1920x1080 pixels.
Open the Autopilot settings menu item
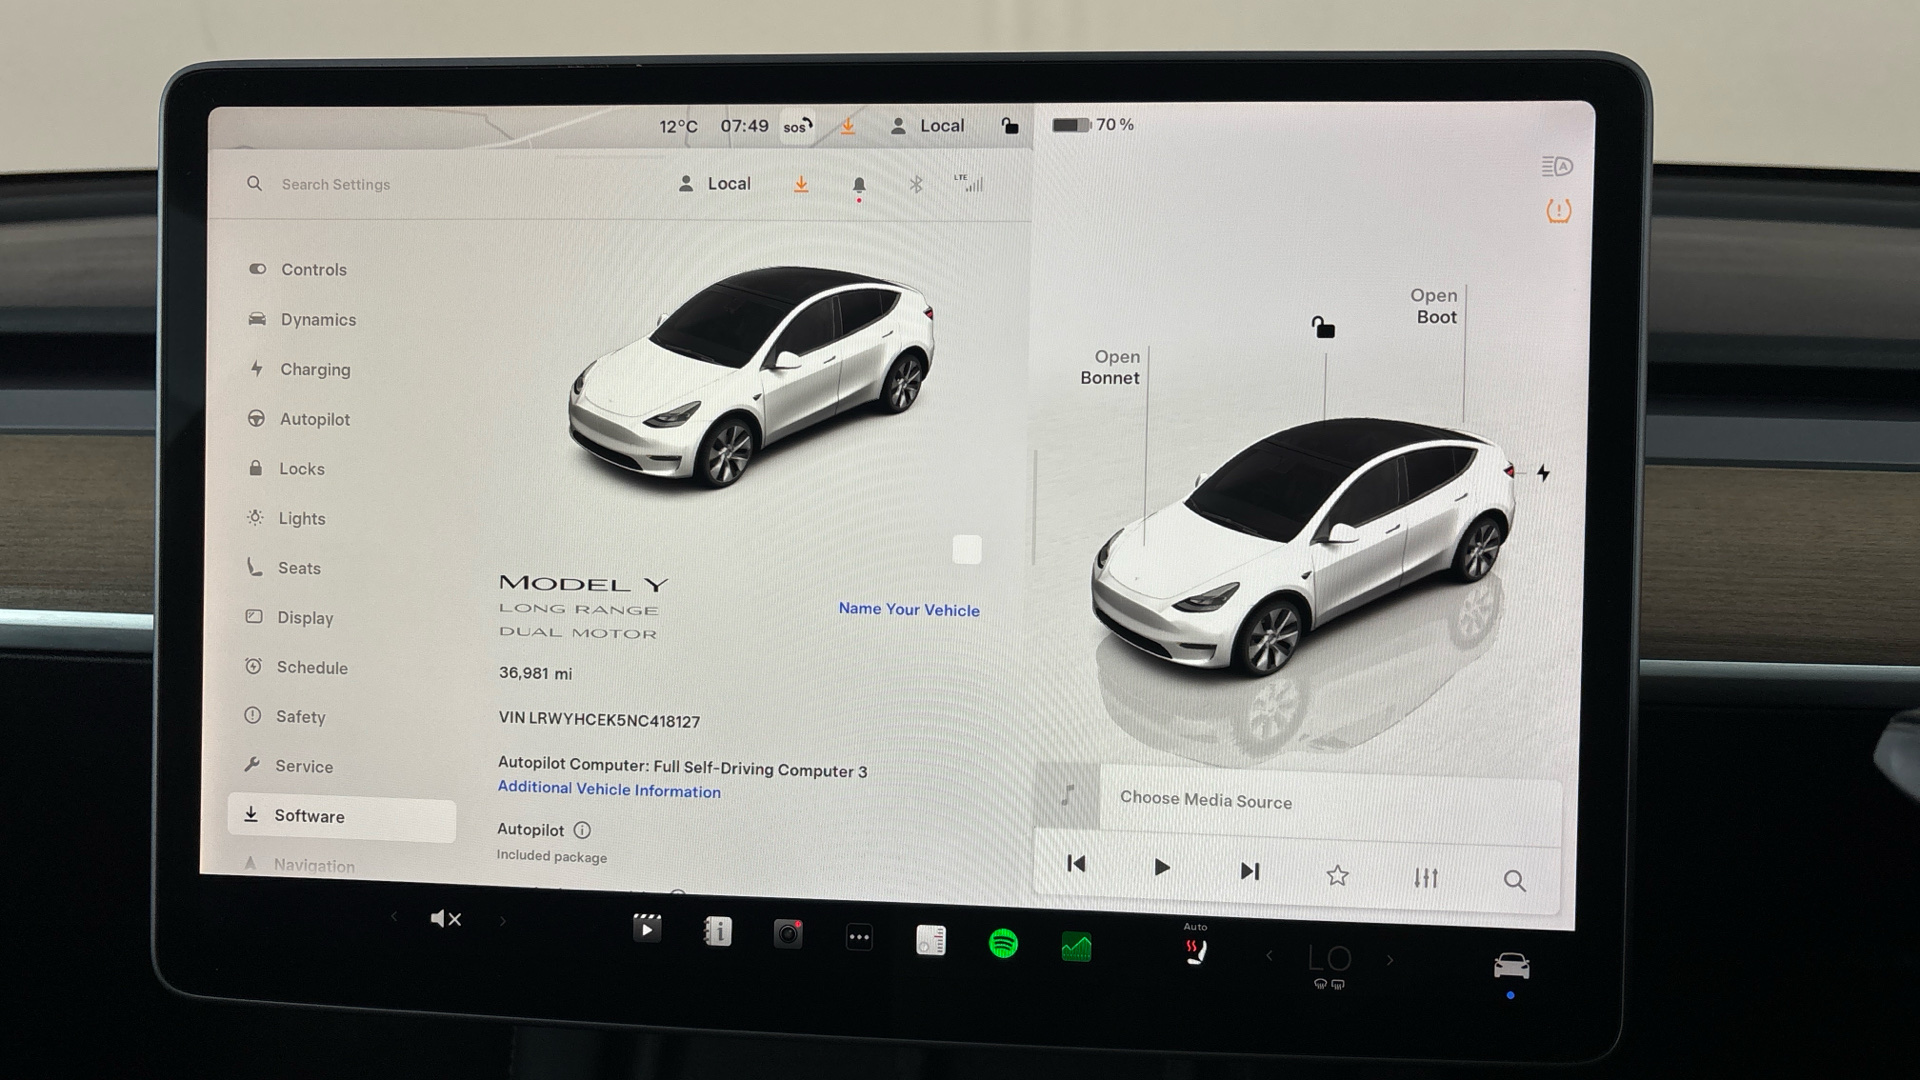314,419
